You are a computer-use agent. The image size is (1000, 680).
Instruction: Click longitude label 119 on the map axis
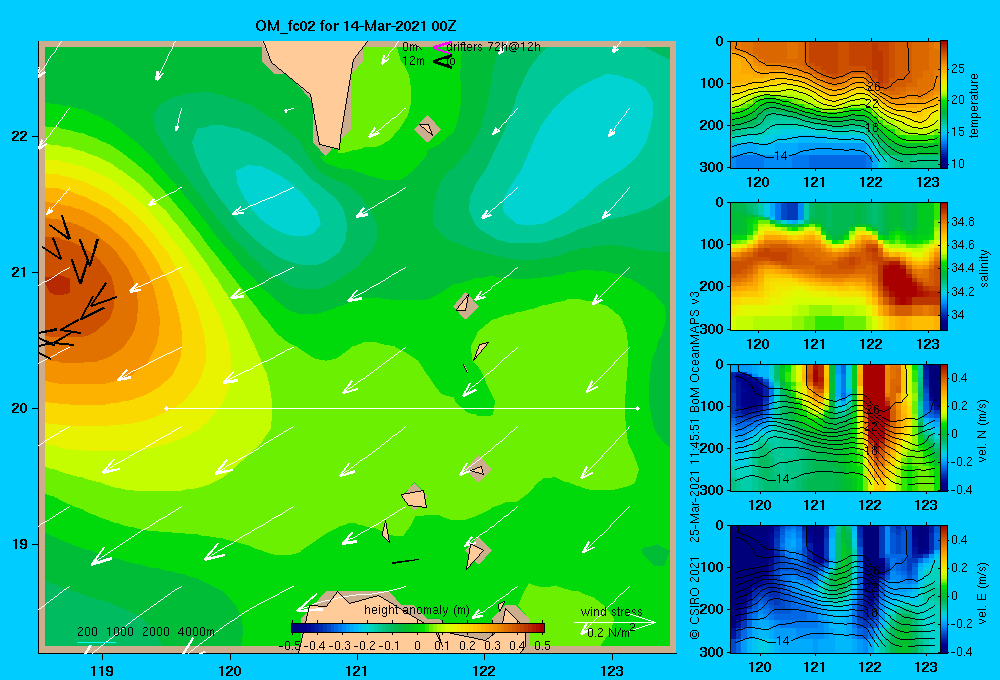[x=102, y=670]
